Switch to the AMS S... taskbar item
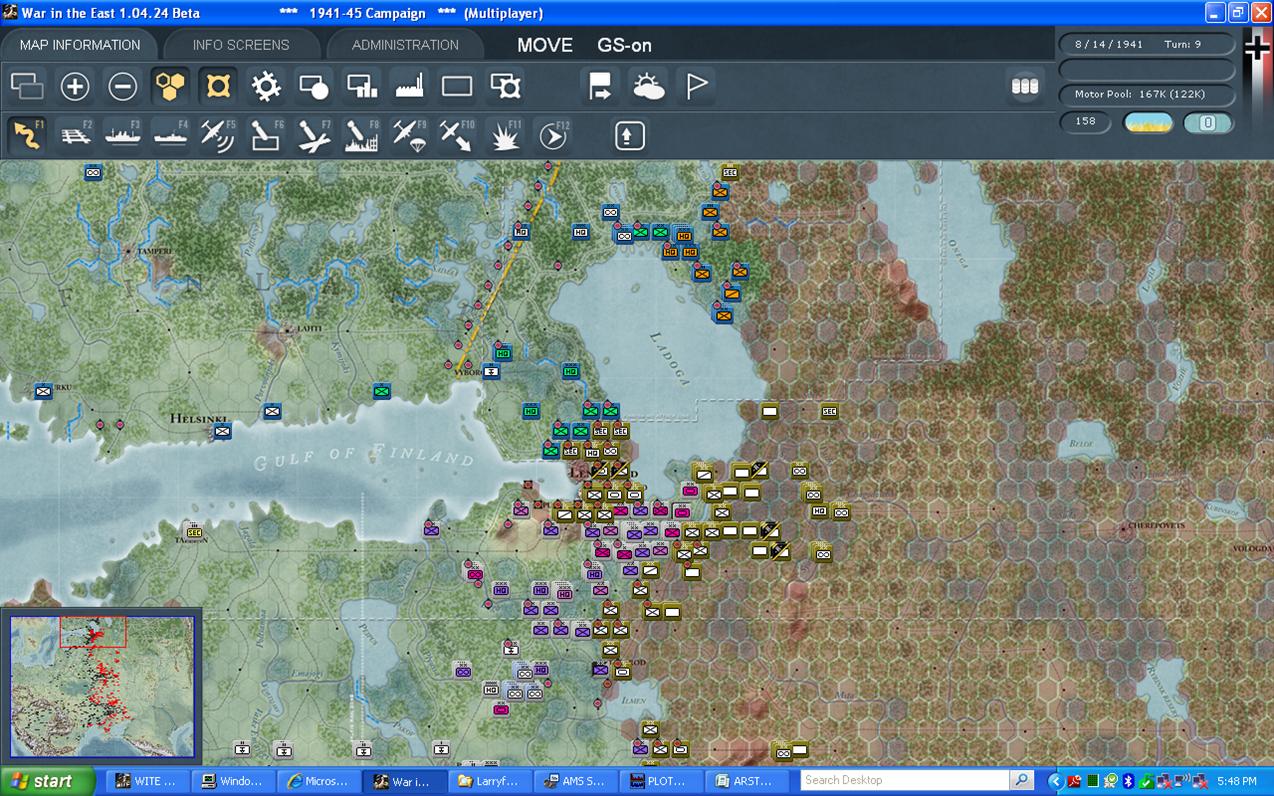This screenshot has width=1274, height=796. tap(576, 781)
